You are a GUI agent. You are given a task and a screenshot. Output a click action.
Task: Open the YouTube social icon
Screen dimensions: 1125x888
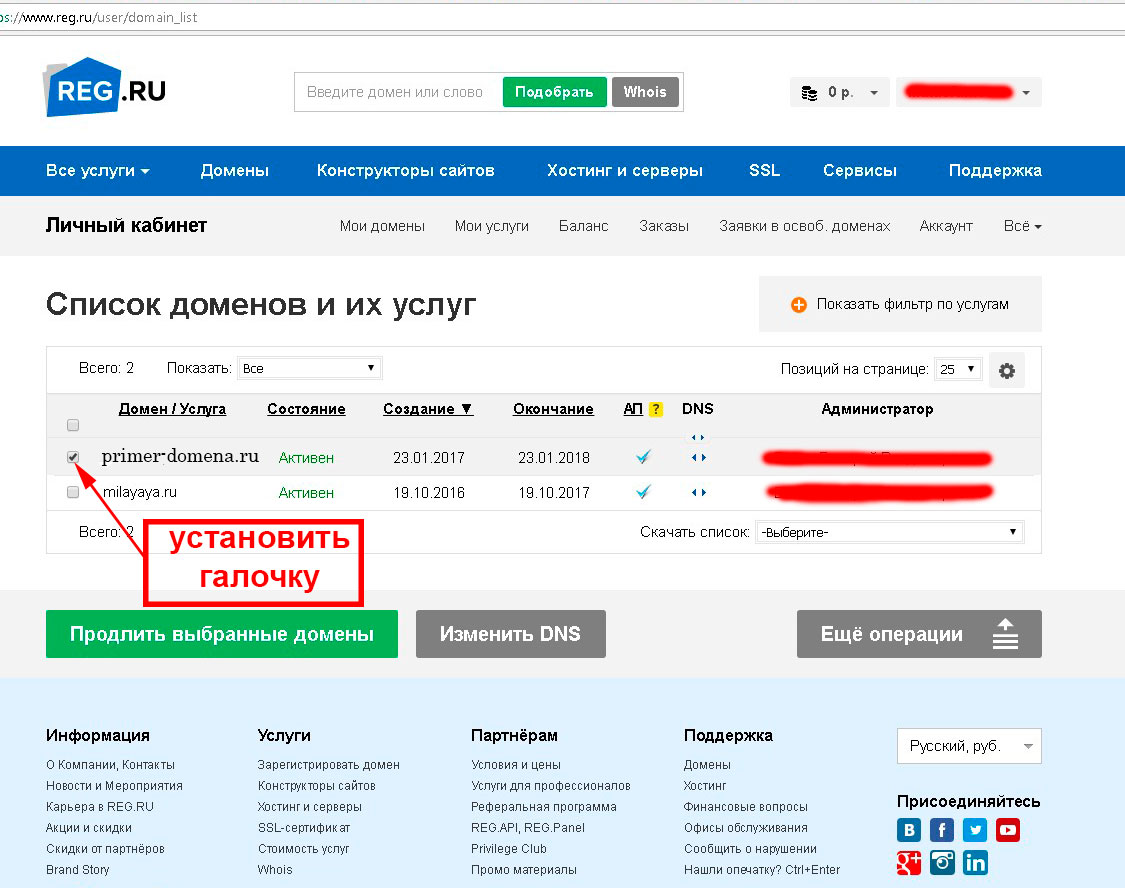tap(1007, 830)
